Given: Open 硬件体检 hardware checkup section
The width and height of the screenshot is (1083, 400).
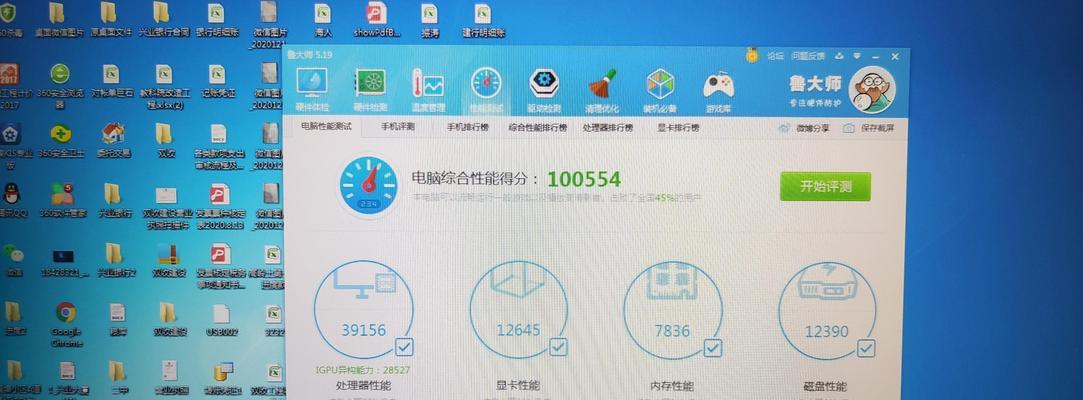Looking at the screenshot, I should coord(312,90).
